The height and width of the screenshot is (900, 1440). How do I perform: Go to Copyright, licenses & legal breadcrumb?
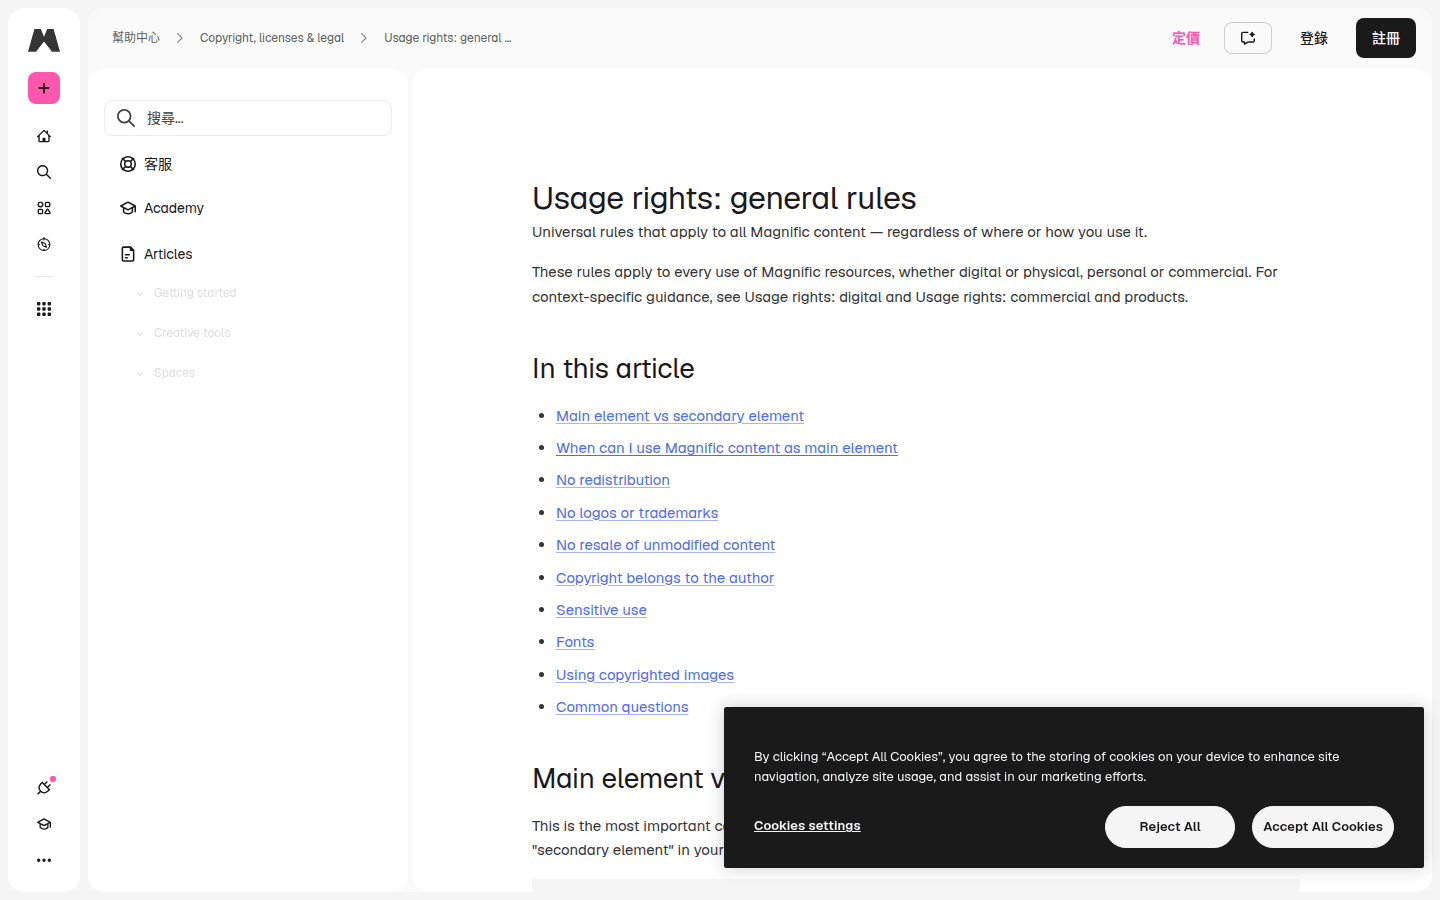pos(272,38)
